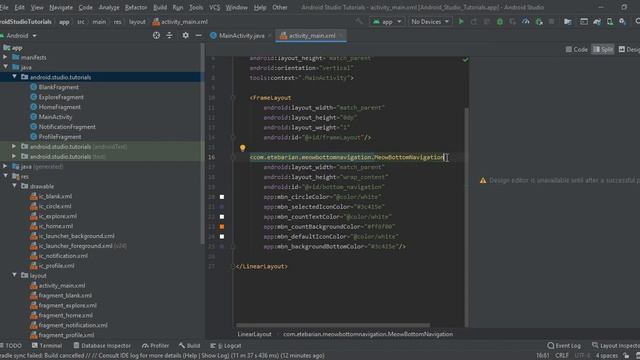Click the yellow lightbulb quick-fix icon
This screenshot has width=640, height=360.
(242, 148)
